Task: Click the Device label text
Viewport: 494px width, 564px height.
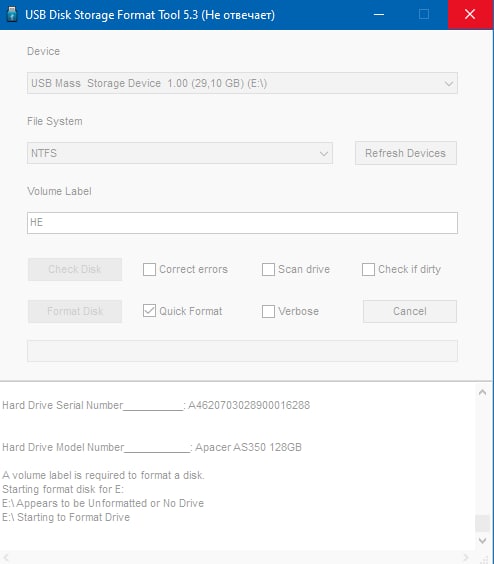Action: 44,51
